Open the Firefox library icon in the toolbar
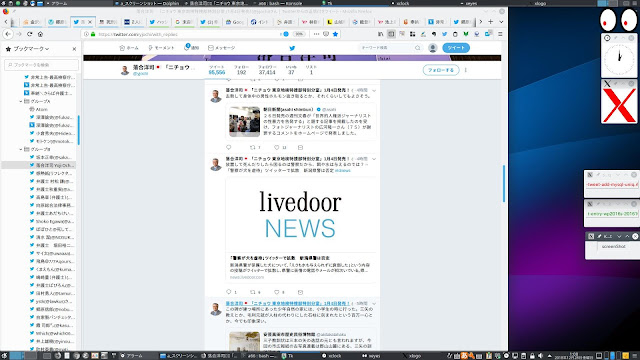 [x=380, y=34]
